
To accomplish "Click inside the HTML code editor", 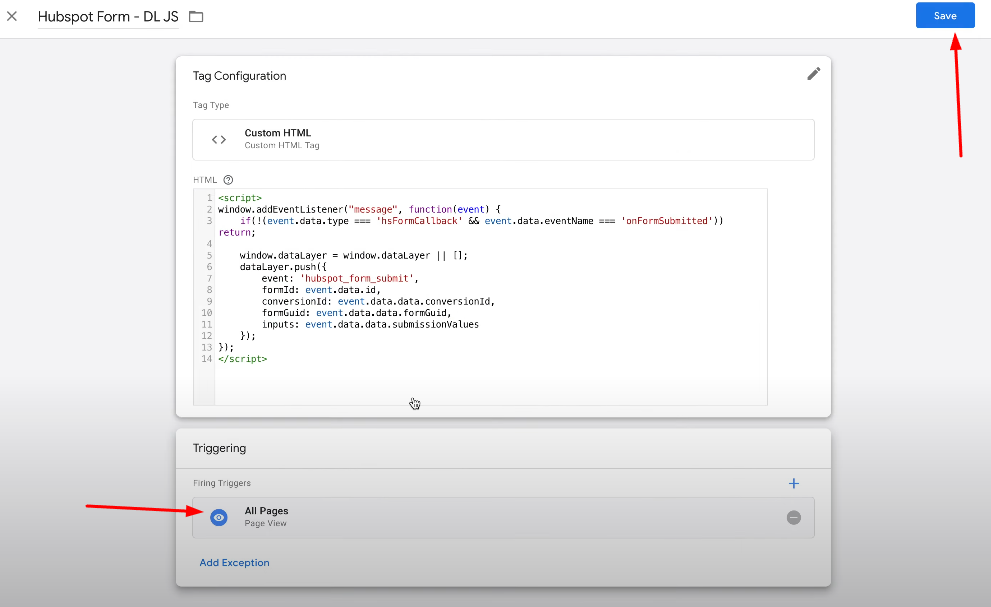I will 480,297.
